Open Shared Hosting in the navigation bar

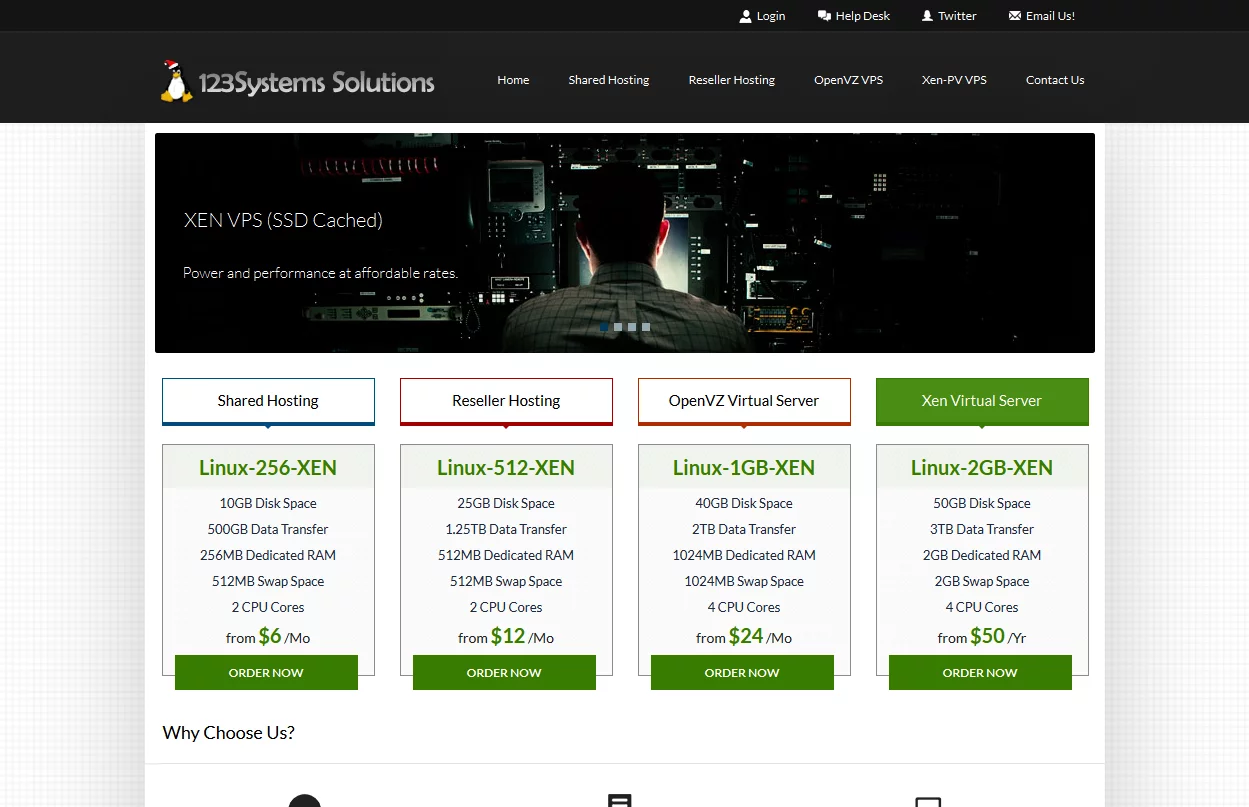point(609,80)
